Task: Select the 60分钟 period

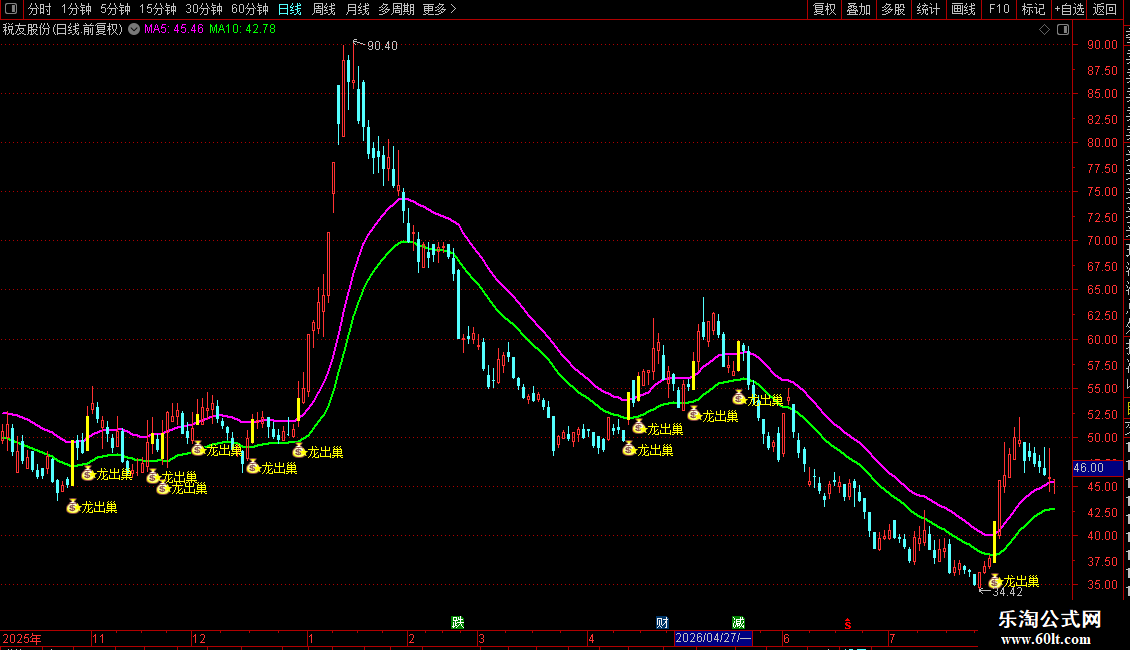Action: [250, 9]
